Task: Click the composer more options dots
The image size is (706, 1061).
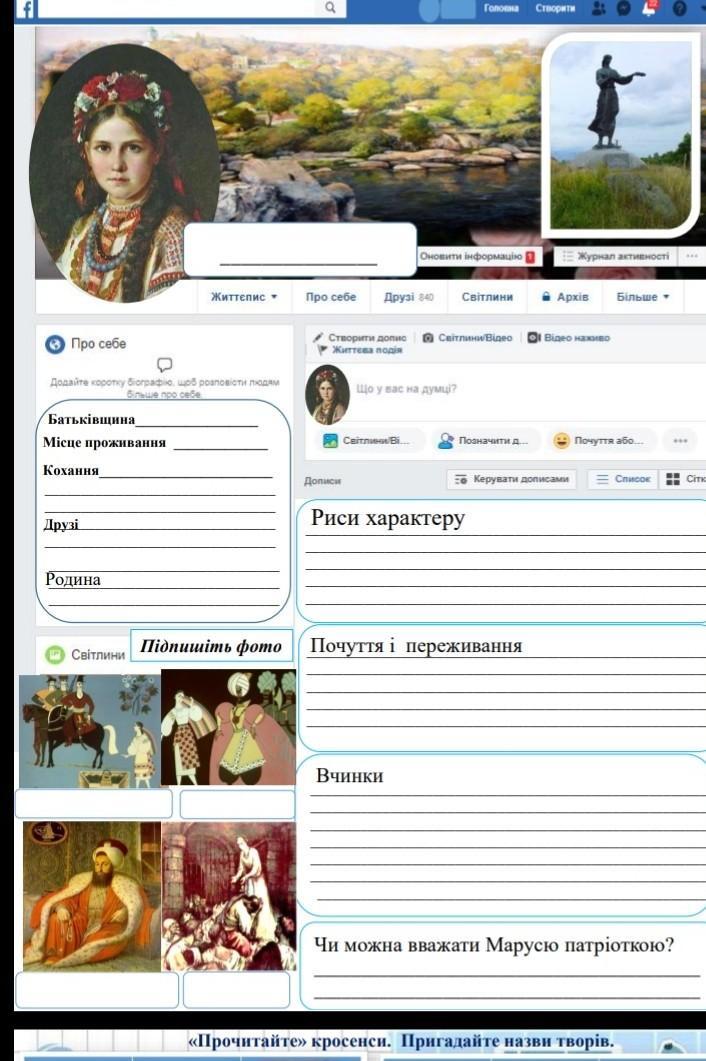Action: [x=680, y=441]
